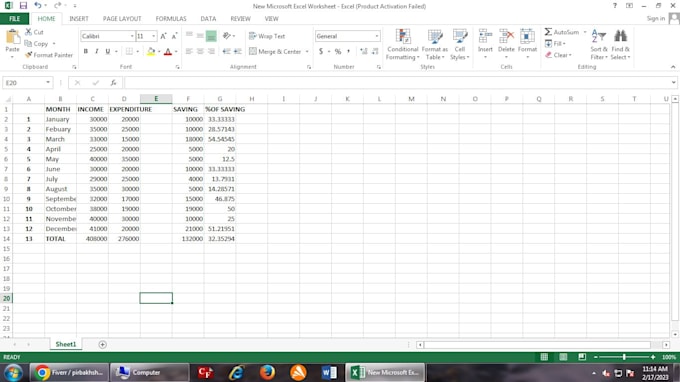
Task: Switch to the PAGE LAYOUT tab
Action: click(x=122, y=19)
